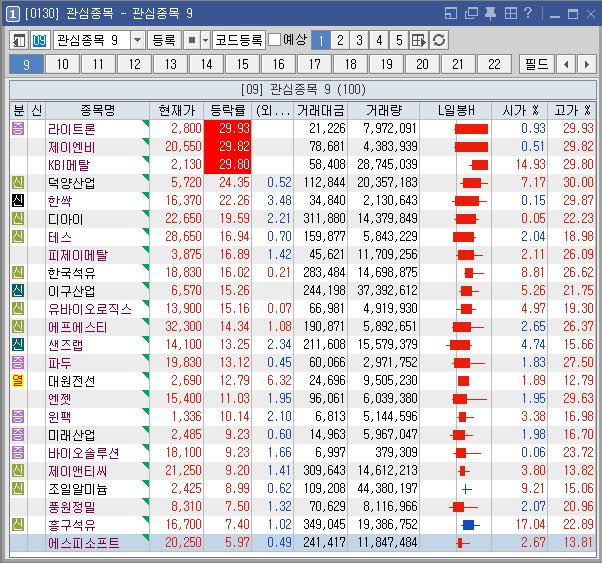Click the black 신 badge beside 한싹
The image size is (602, 563).
(18, 200)
